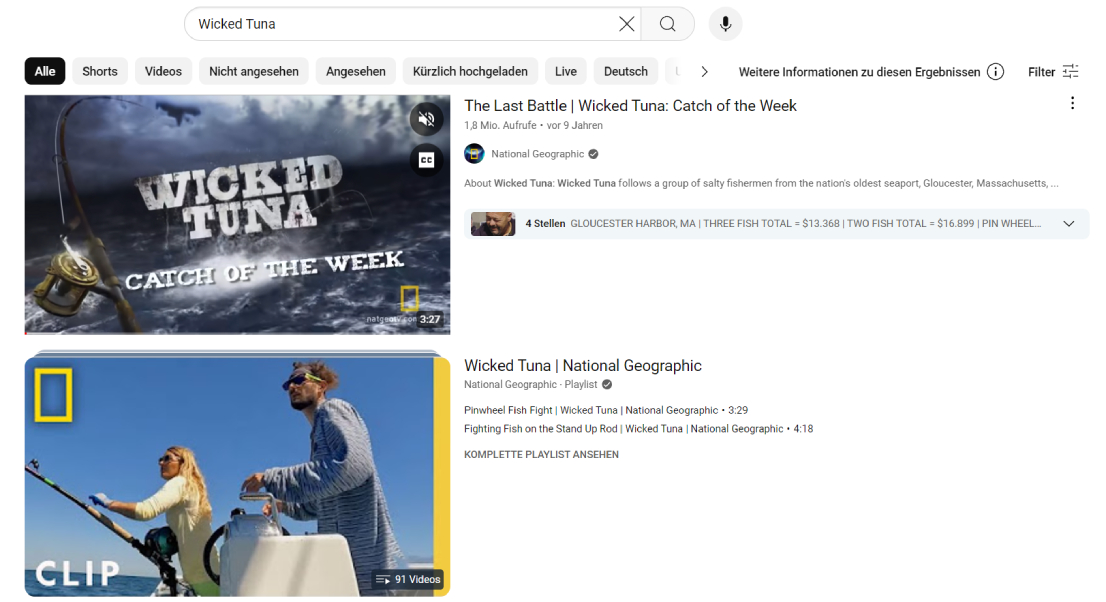
Task: Select the Alle filter chip
Action: [x=45, y=71]
